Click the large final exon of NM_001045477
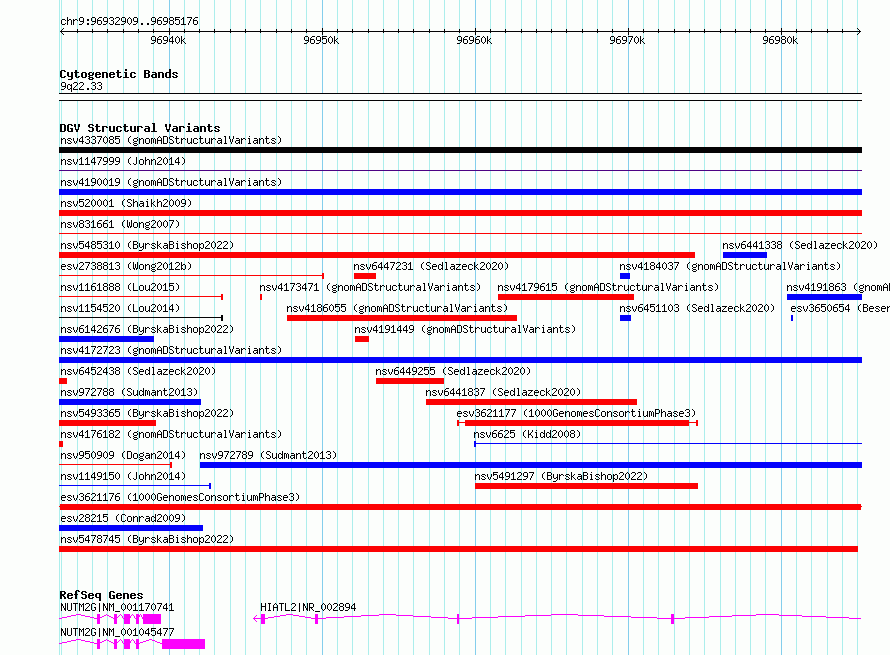Image resolution: width=890 pixels, height=655 pixels. tap(183, 644)
